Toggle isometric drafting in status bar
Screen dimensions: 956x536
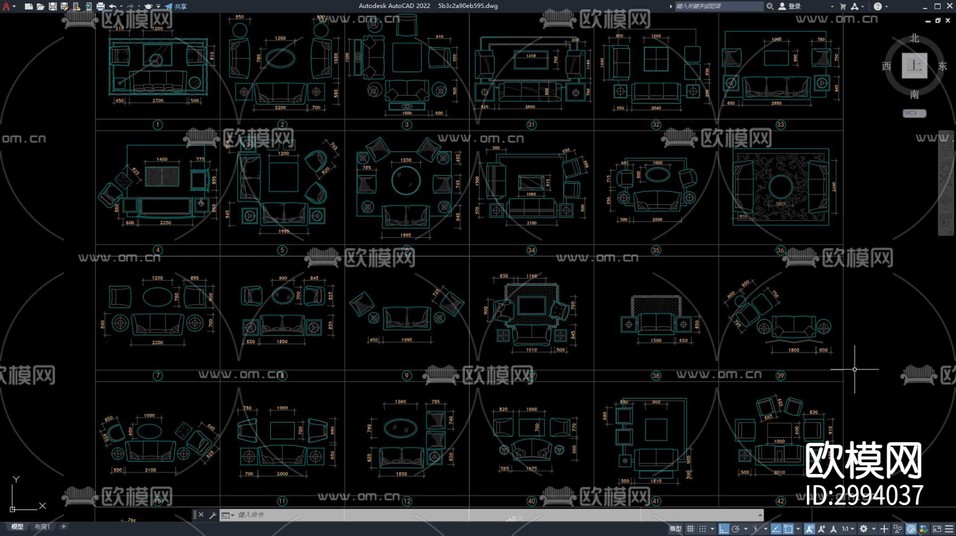pyautogui.click(x=755, y=529)
